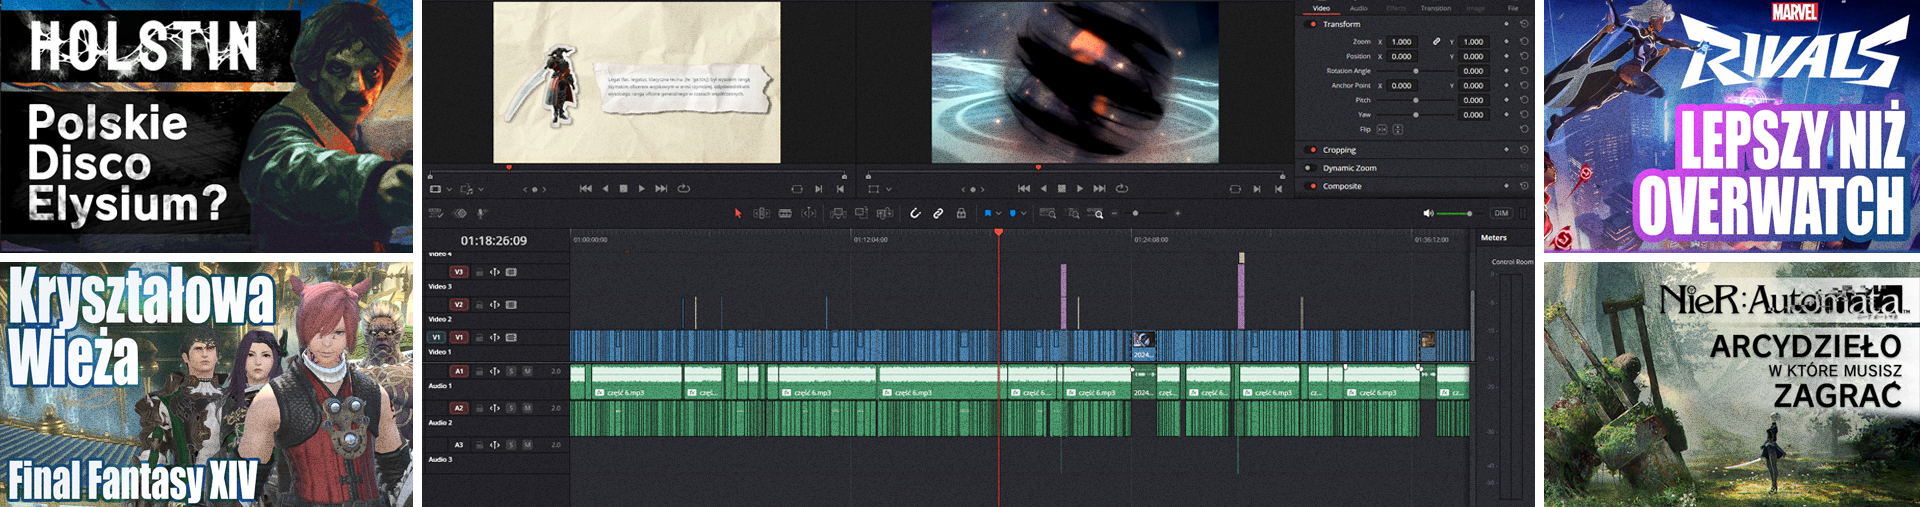Image resolution: width=1920 pixels, height=507 pixels.
Task: Adjust the Rotation Angle slider
Action: (x=1416, y=71)
